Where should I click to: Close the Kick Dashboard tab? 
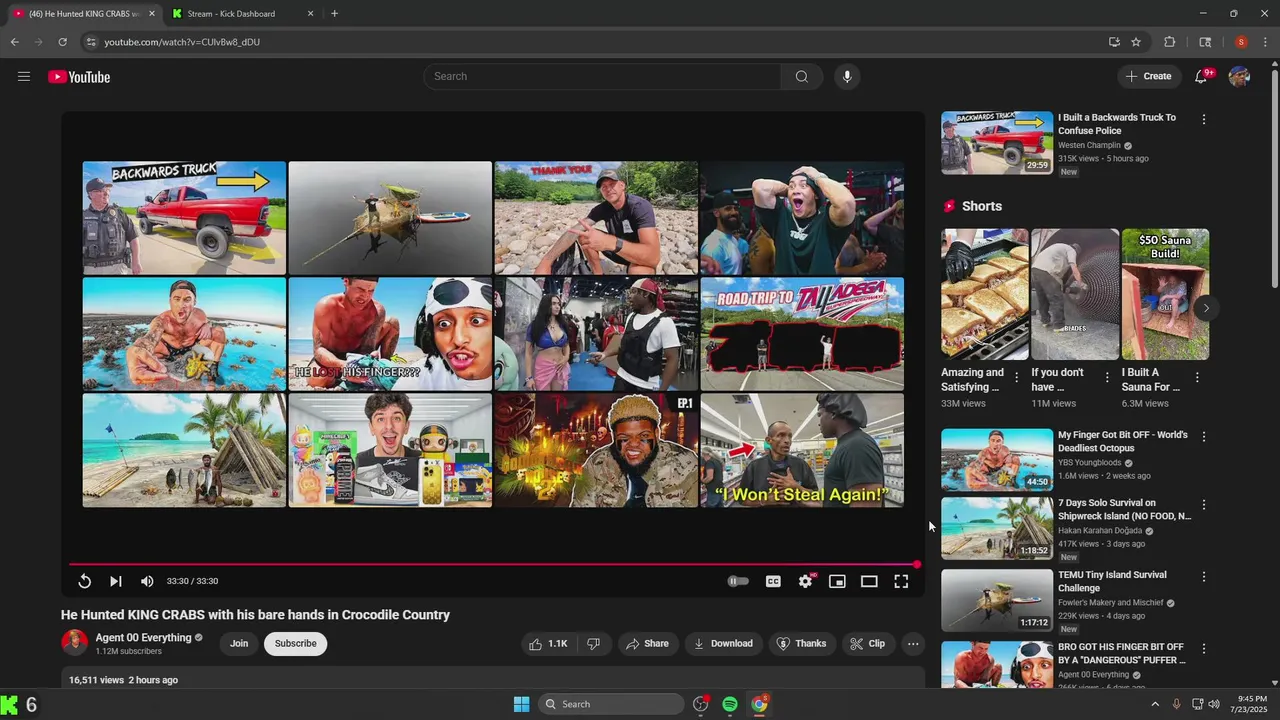(x=310, y=14)
